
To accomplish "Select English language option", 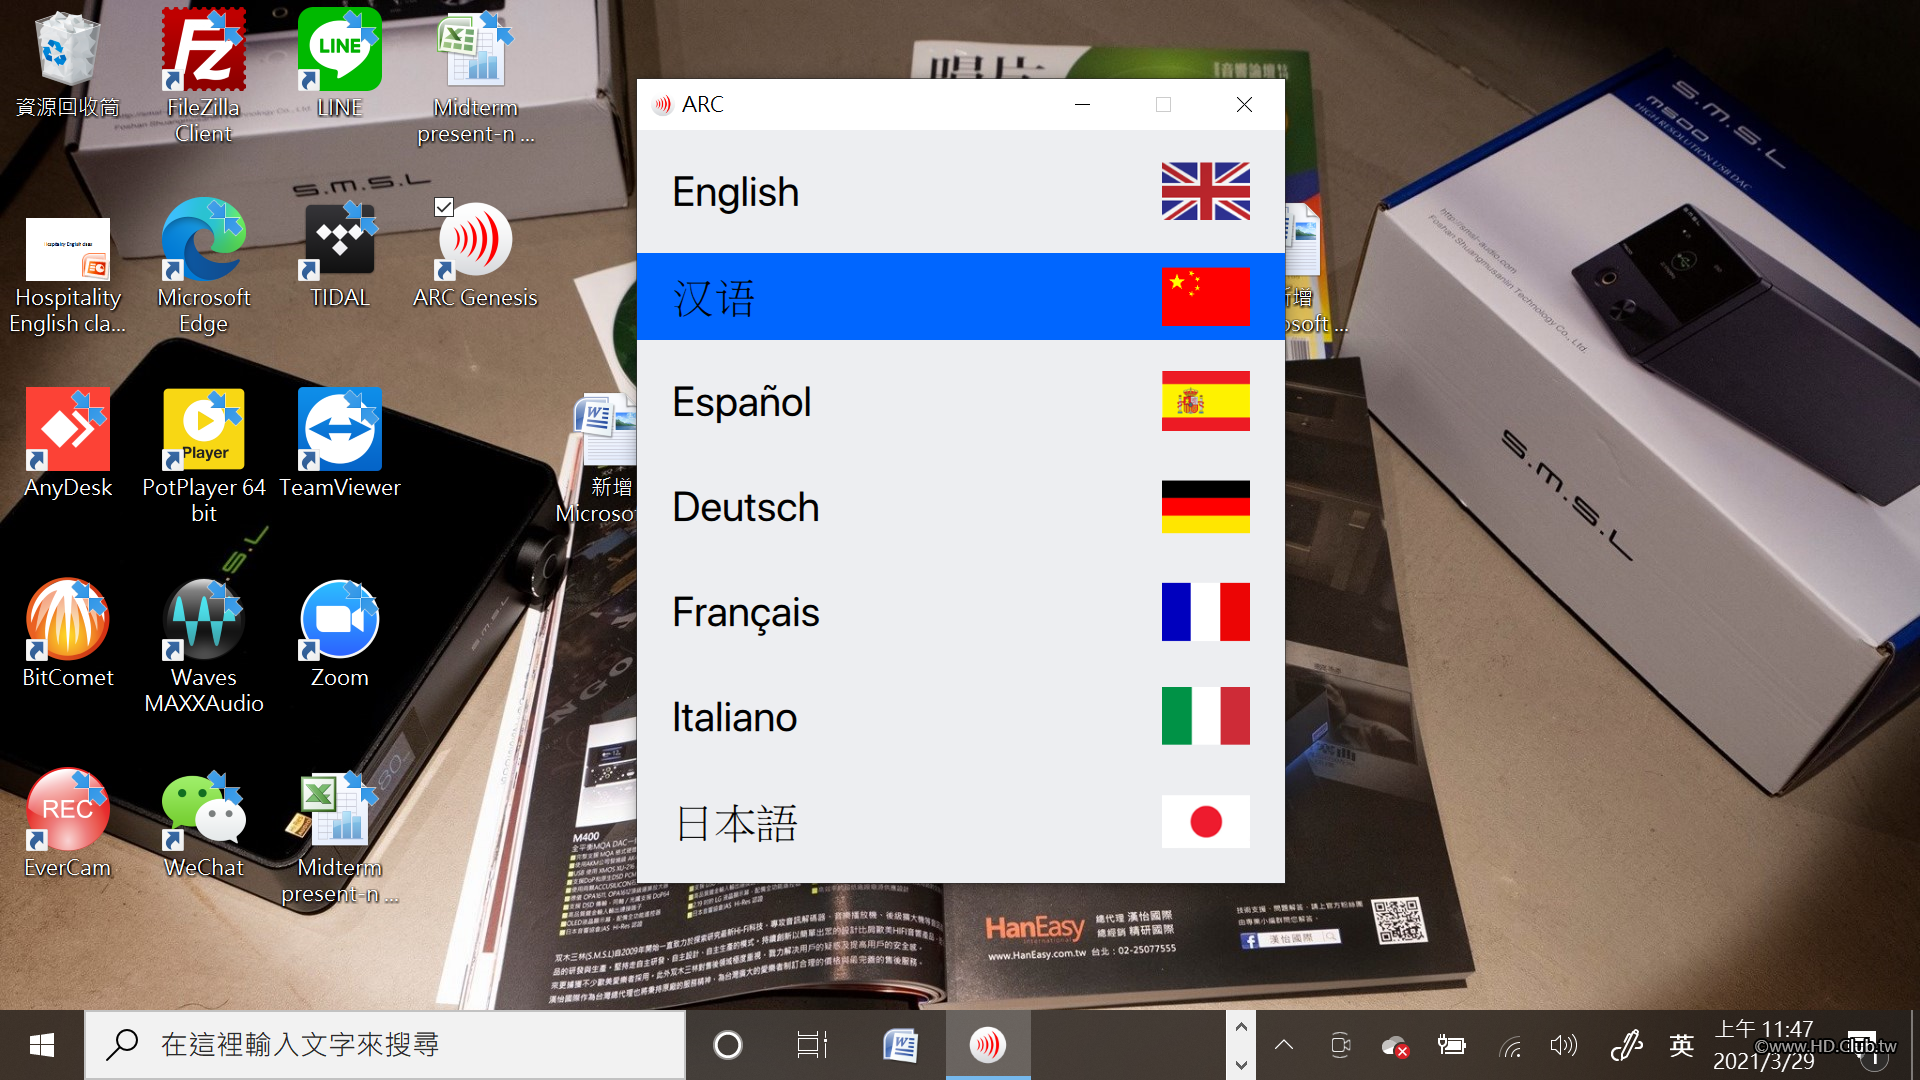I will [x=736, y=192].
